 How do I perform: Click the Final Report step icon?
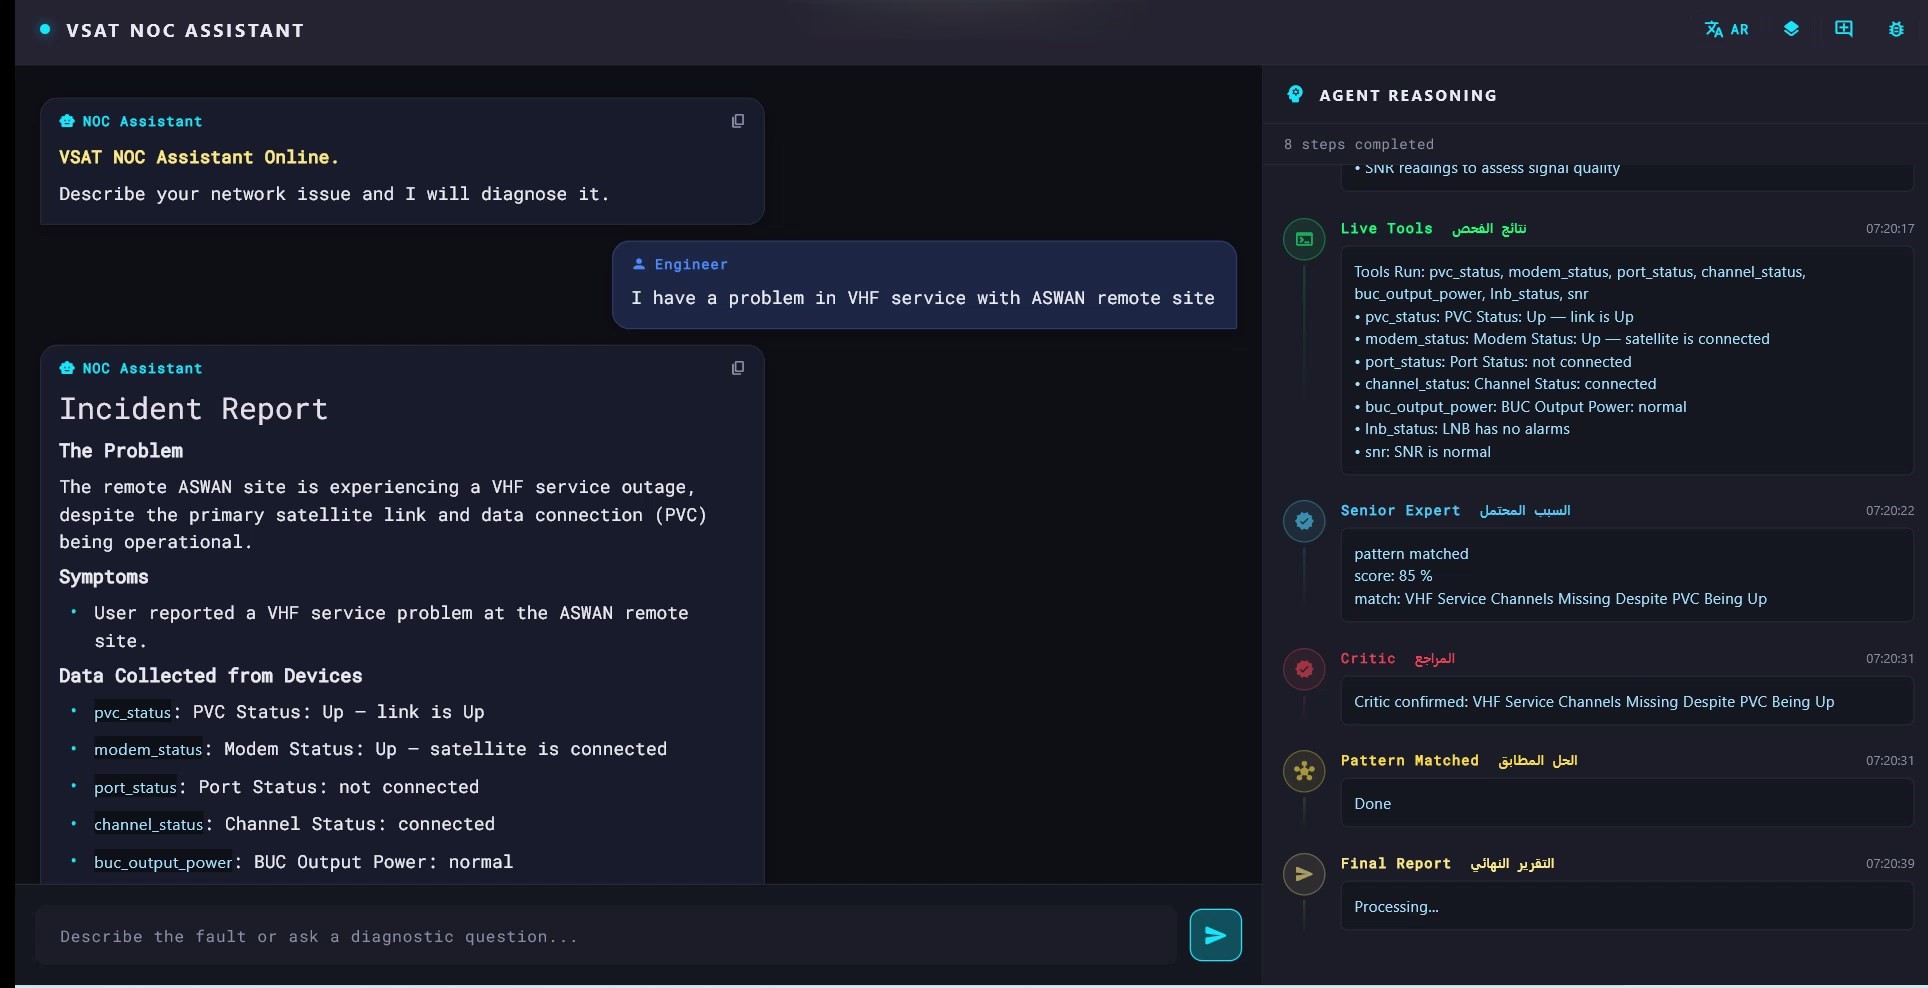(x=1304, y=874)
